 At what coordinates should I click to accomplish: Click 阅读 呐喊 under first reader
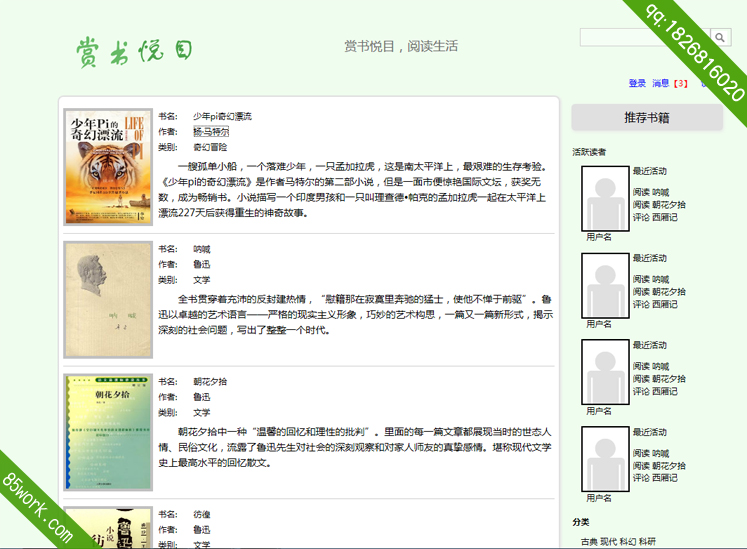click(651, 193)
